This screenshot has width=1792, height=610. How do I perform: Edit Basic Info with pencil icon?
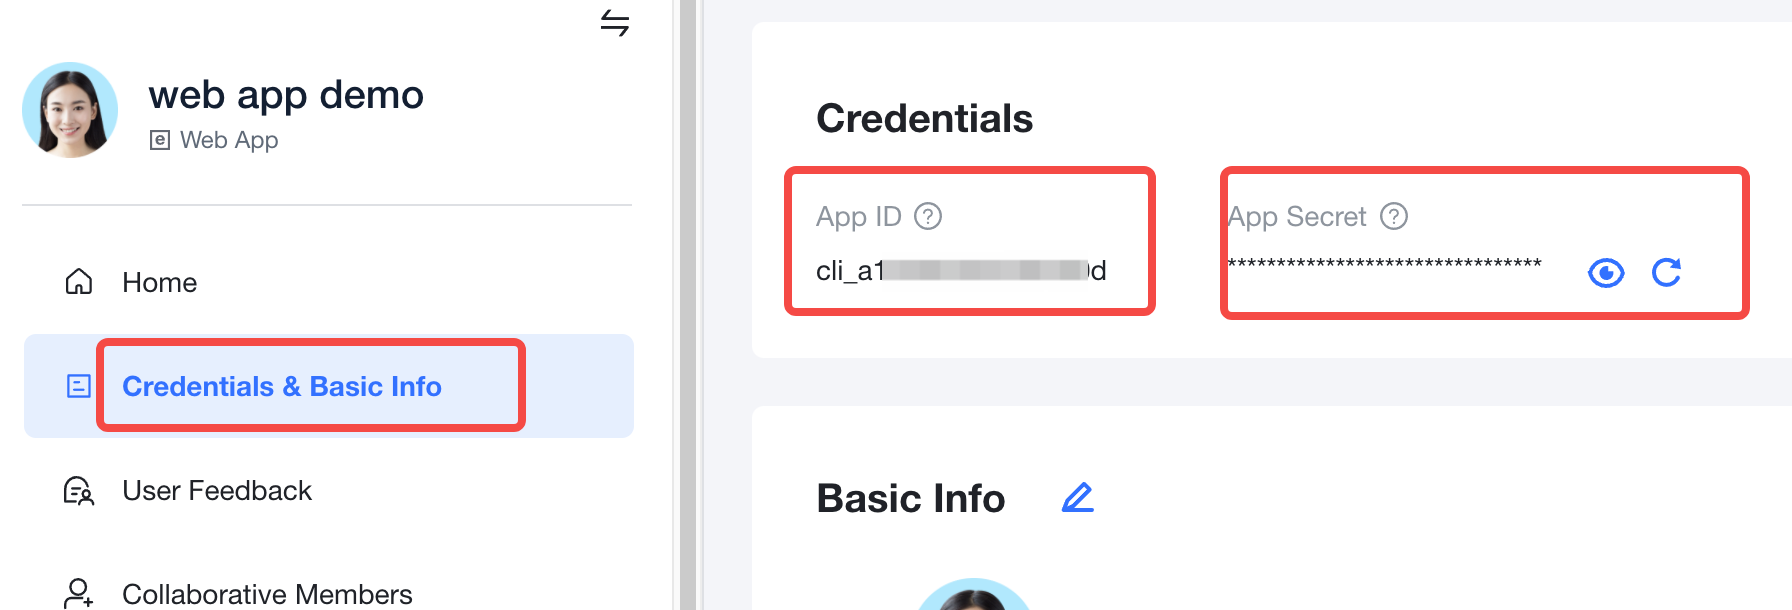point(1077,498)
